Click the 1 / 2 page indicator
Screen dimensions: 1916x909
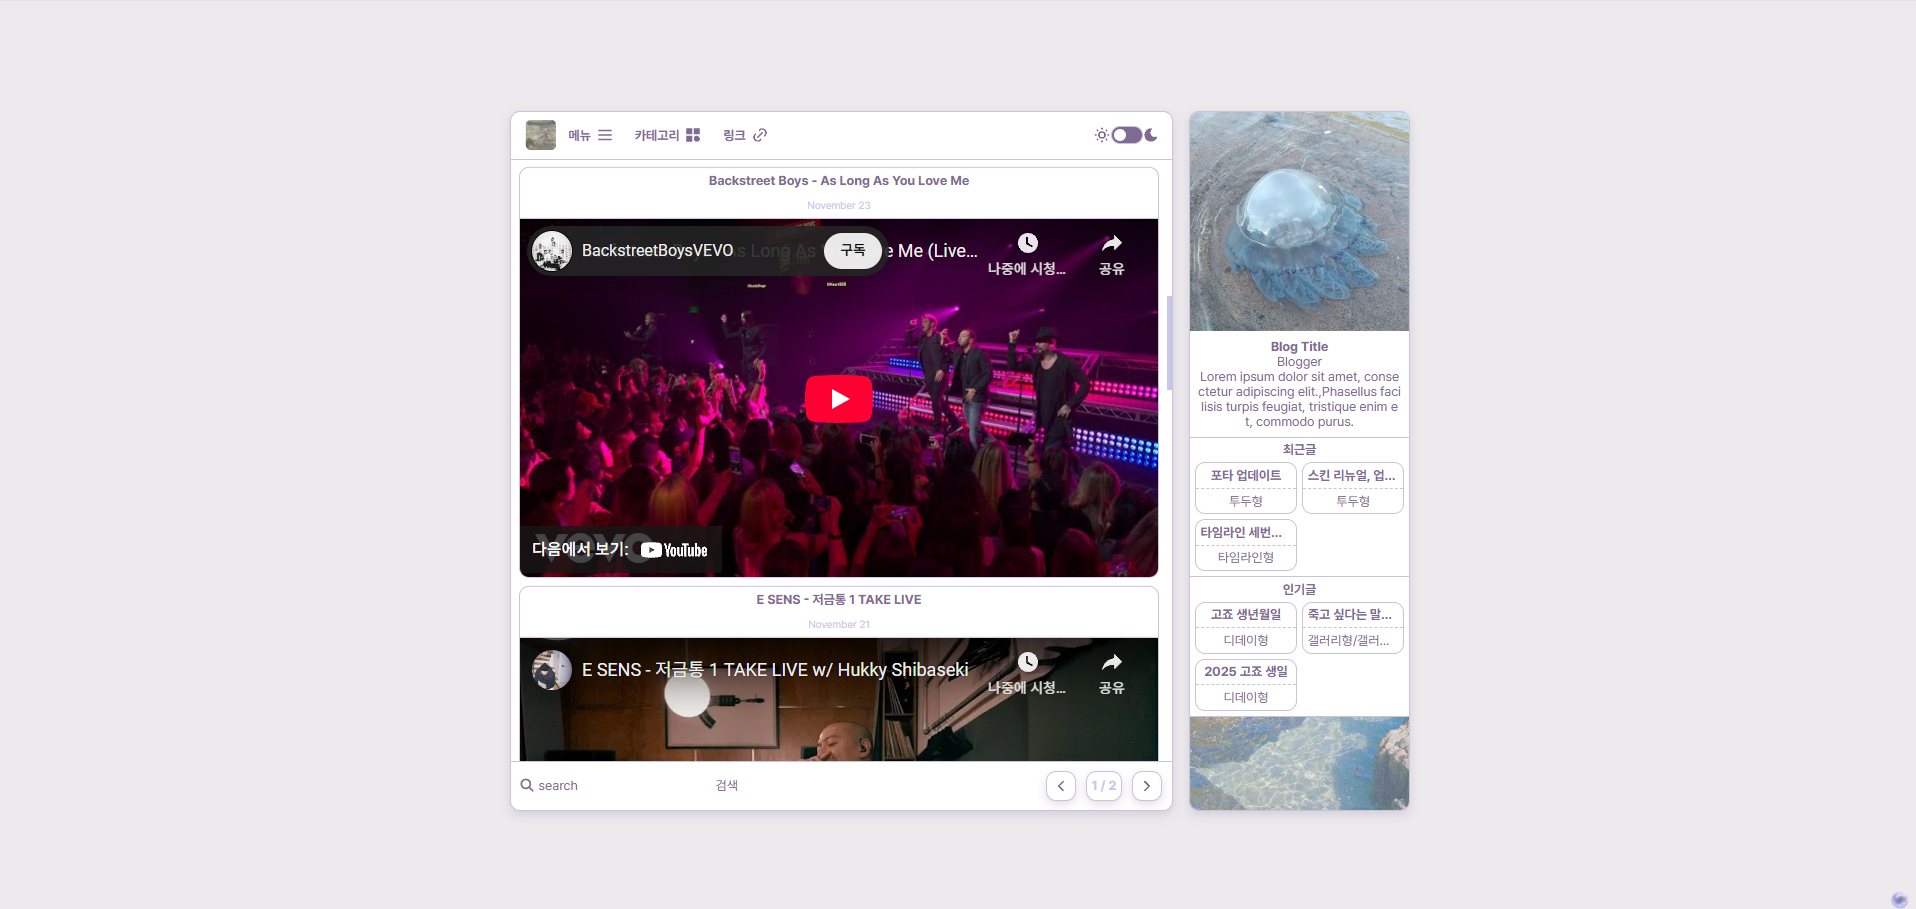(x=1104, y=786)
